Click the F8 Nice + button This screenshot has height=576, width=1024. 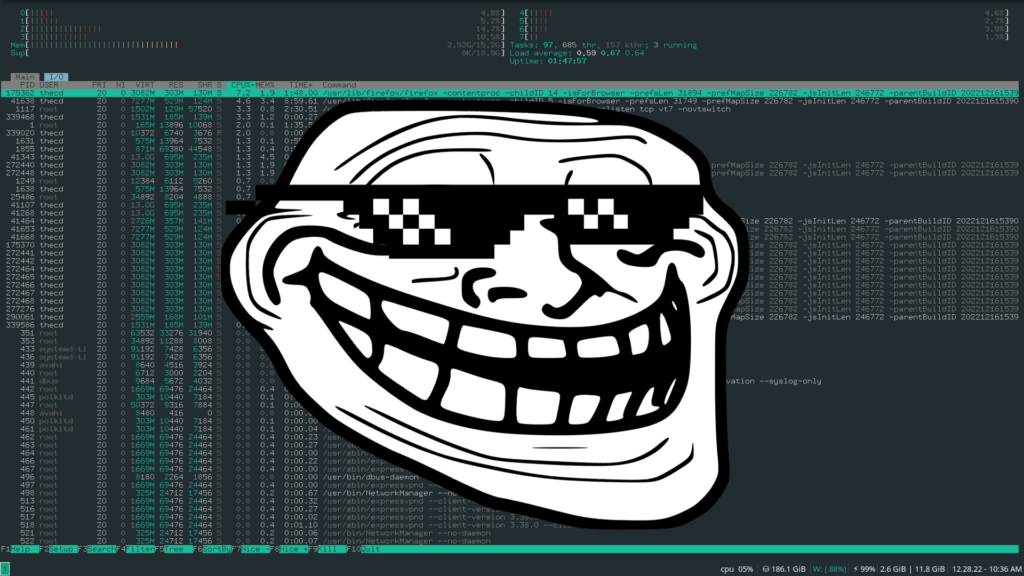coord(289,549)
